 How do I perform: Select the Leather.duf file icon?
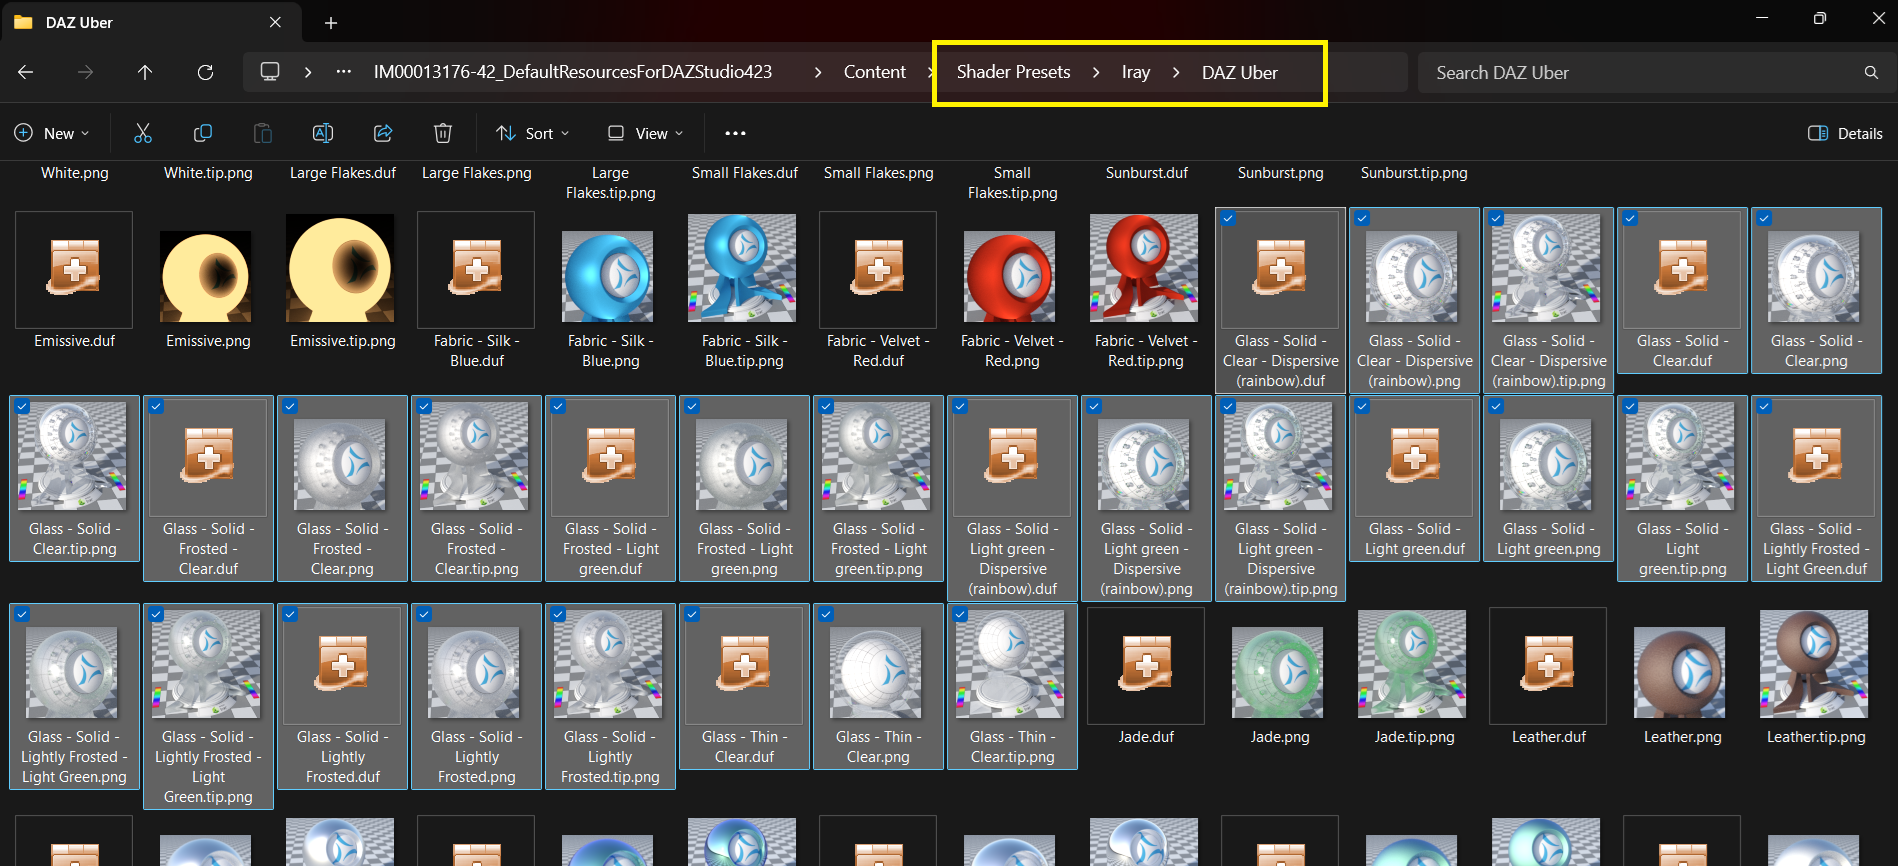point(1548,666)
